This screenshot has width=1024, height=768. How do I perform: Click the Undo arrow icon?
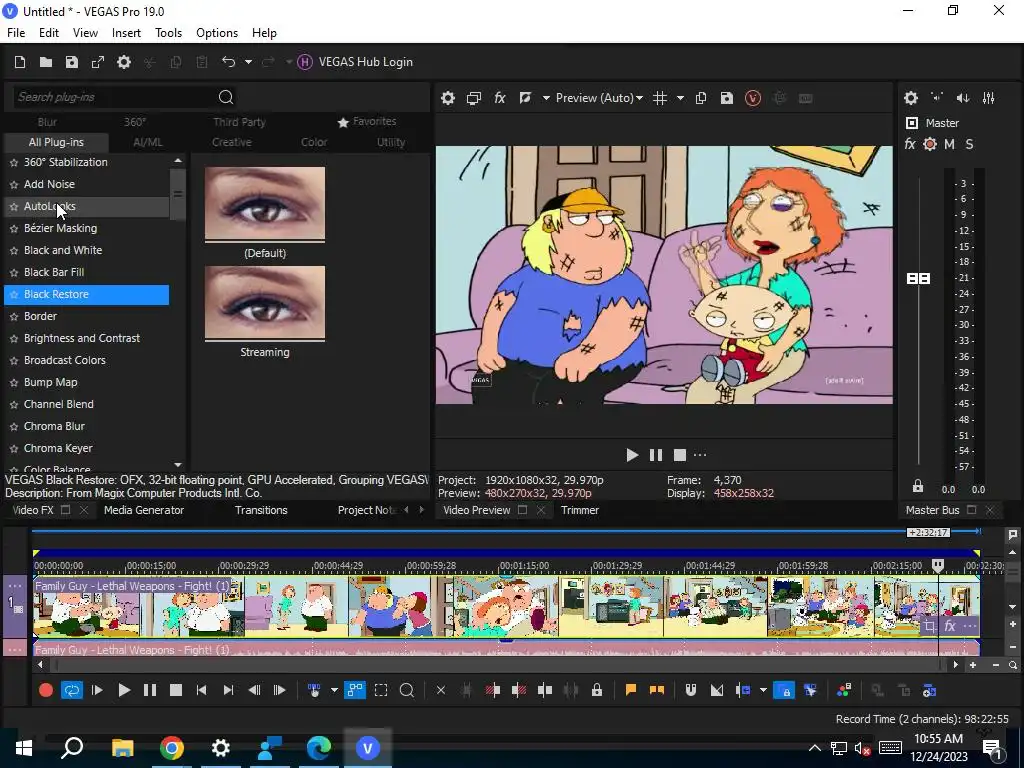click(x=228, y=62)
